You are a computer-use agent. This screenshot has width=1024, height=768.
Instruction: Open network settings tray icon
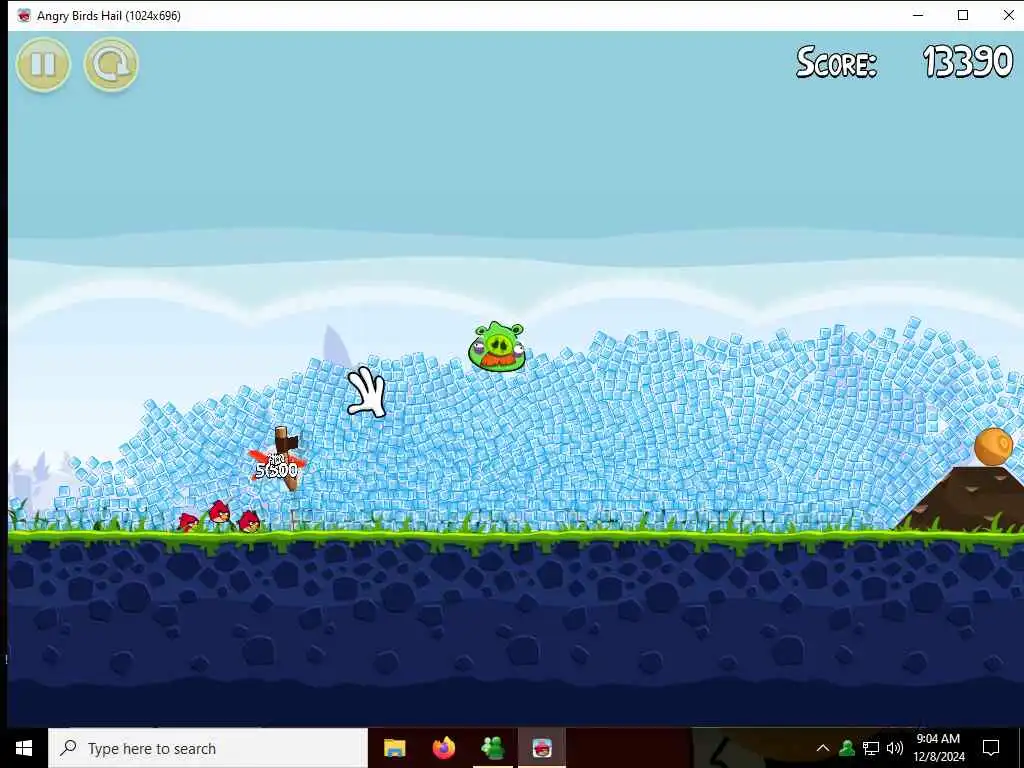(871, 748)
